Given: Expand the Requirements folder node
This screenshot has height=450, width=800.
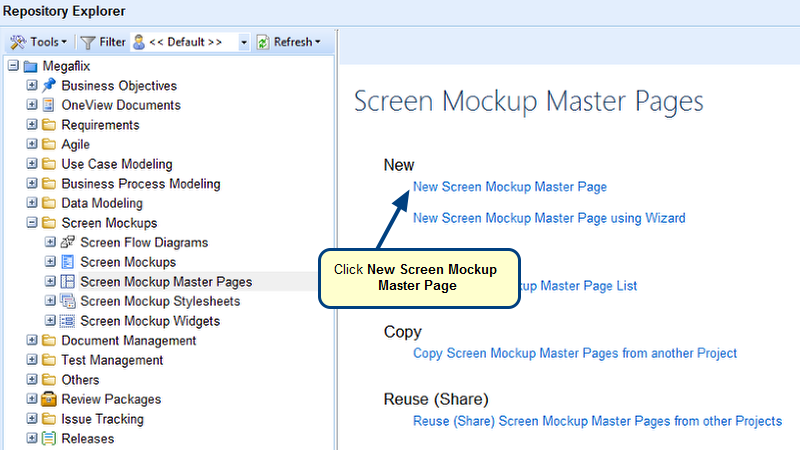Looking at the screenshot, I should 32,125.
